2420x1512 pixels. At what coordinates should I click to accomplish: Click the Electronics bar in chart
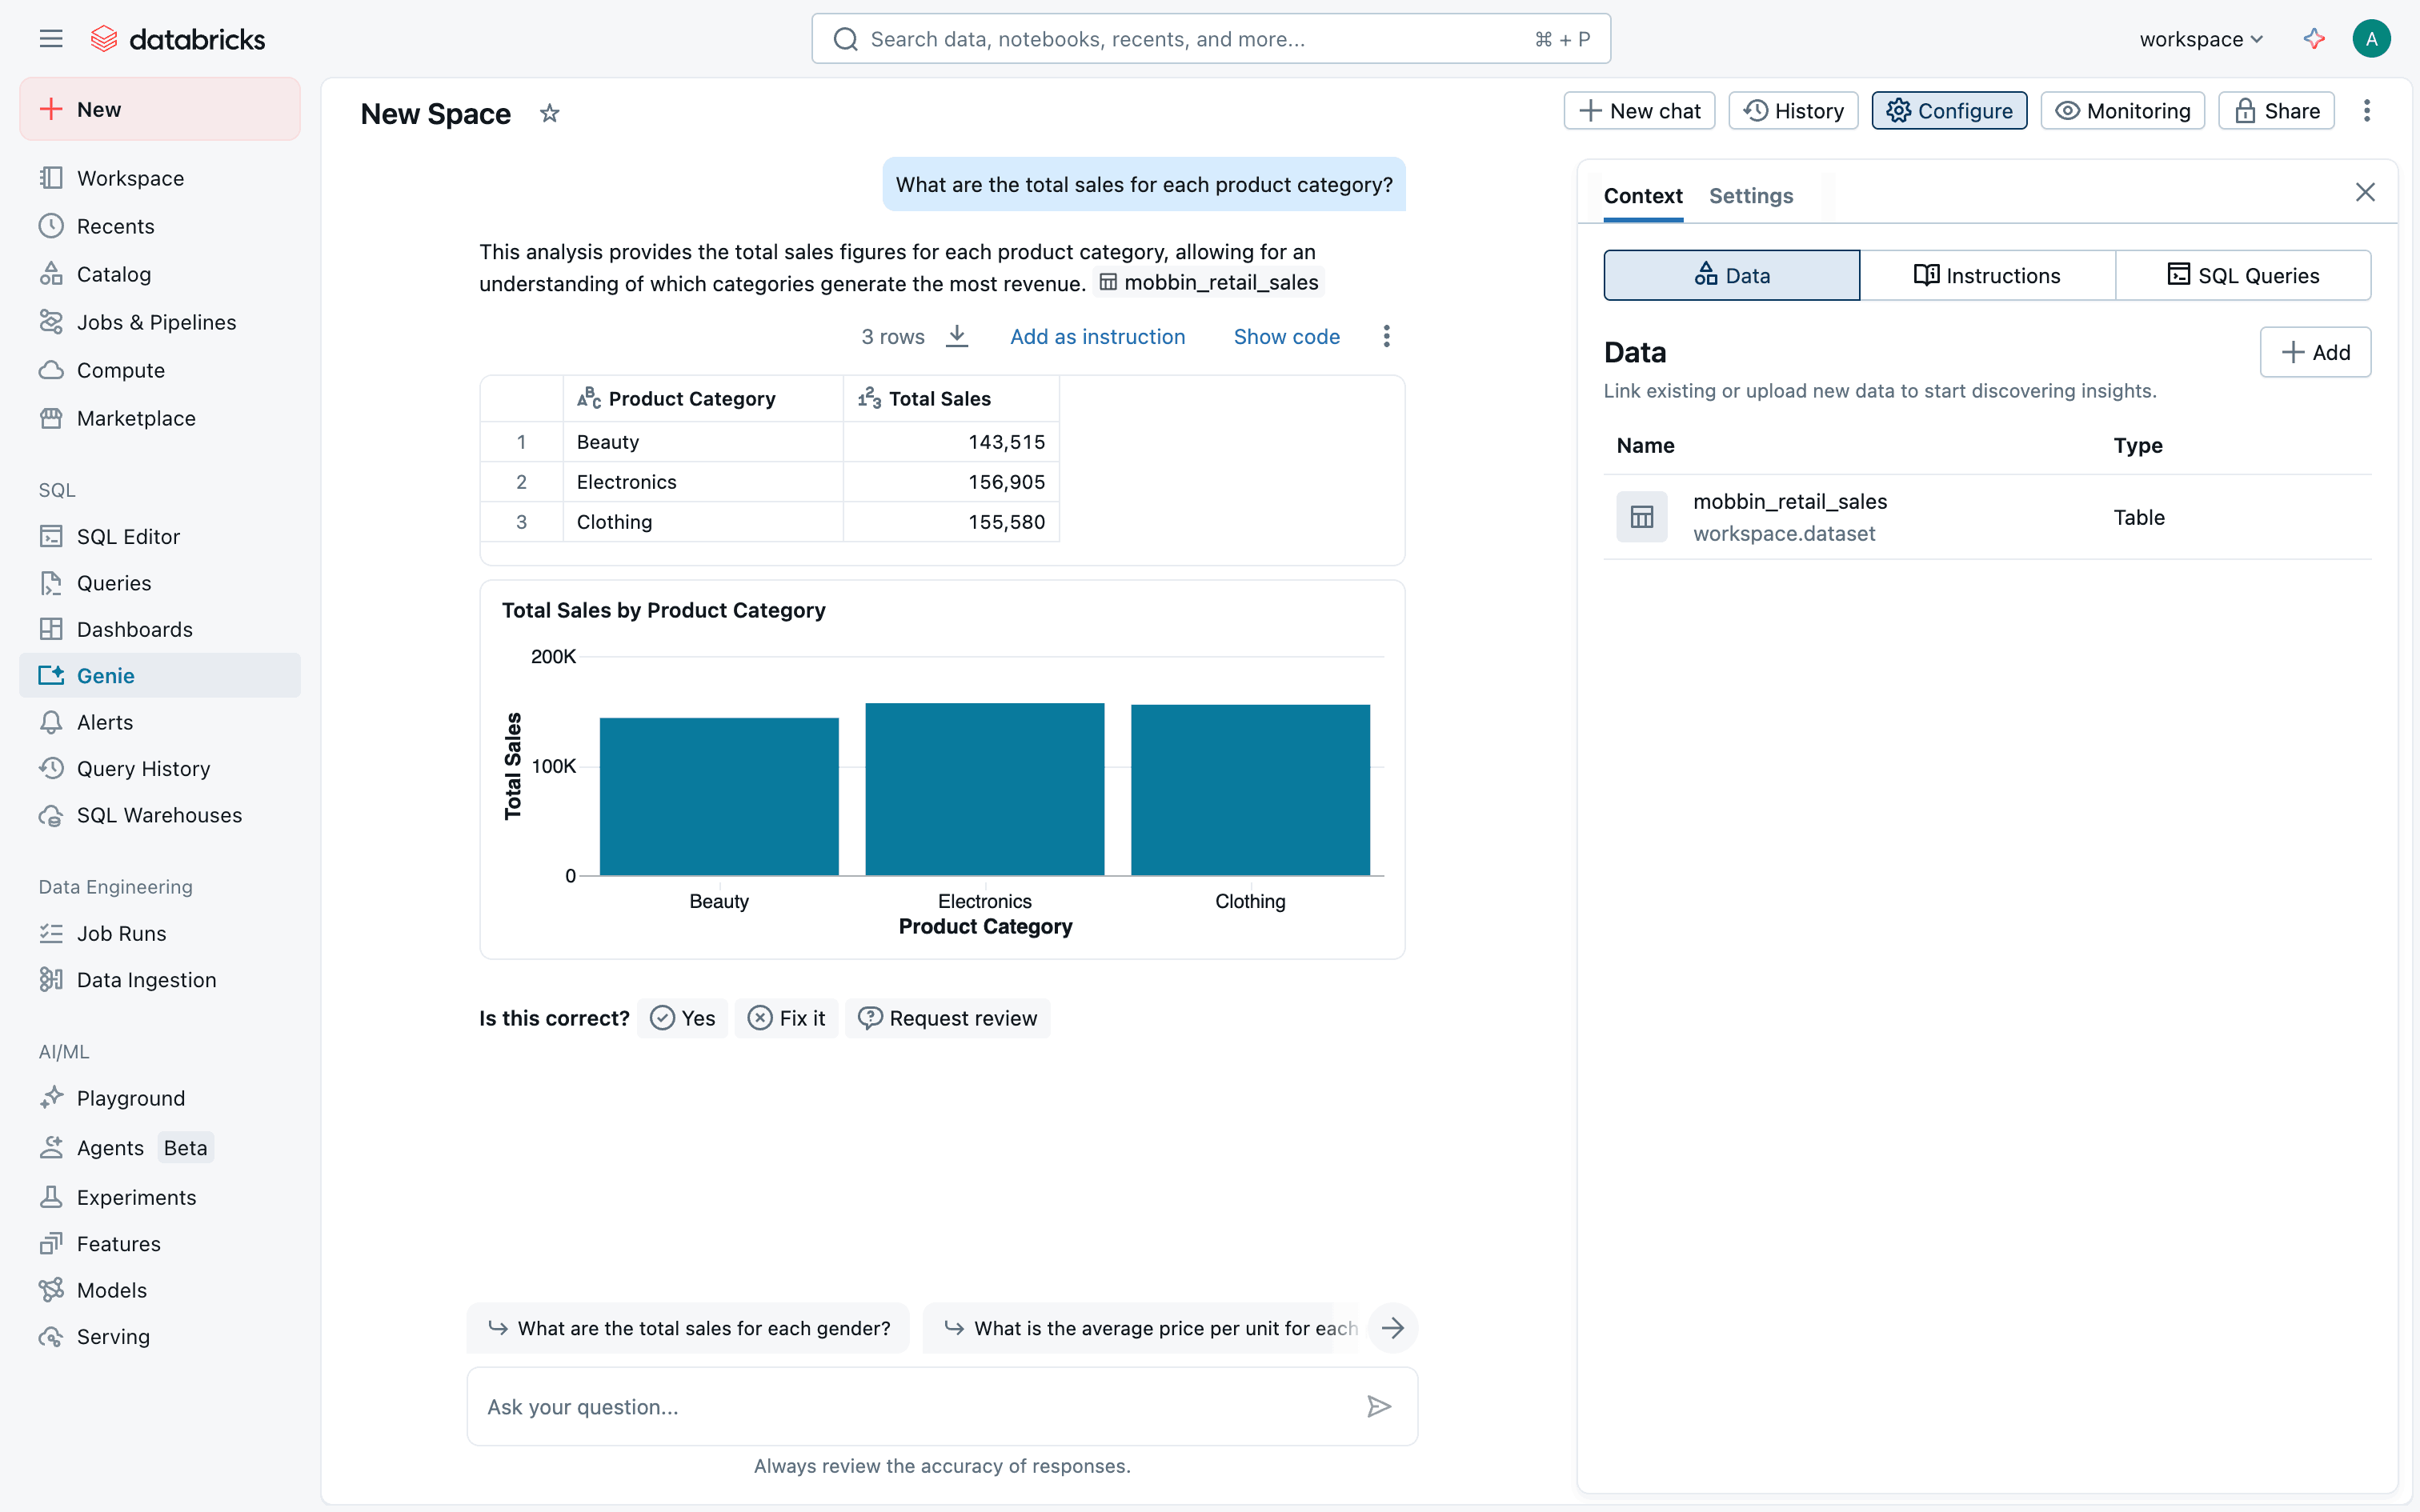pyautogui.click(x=984, y=790)
